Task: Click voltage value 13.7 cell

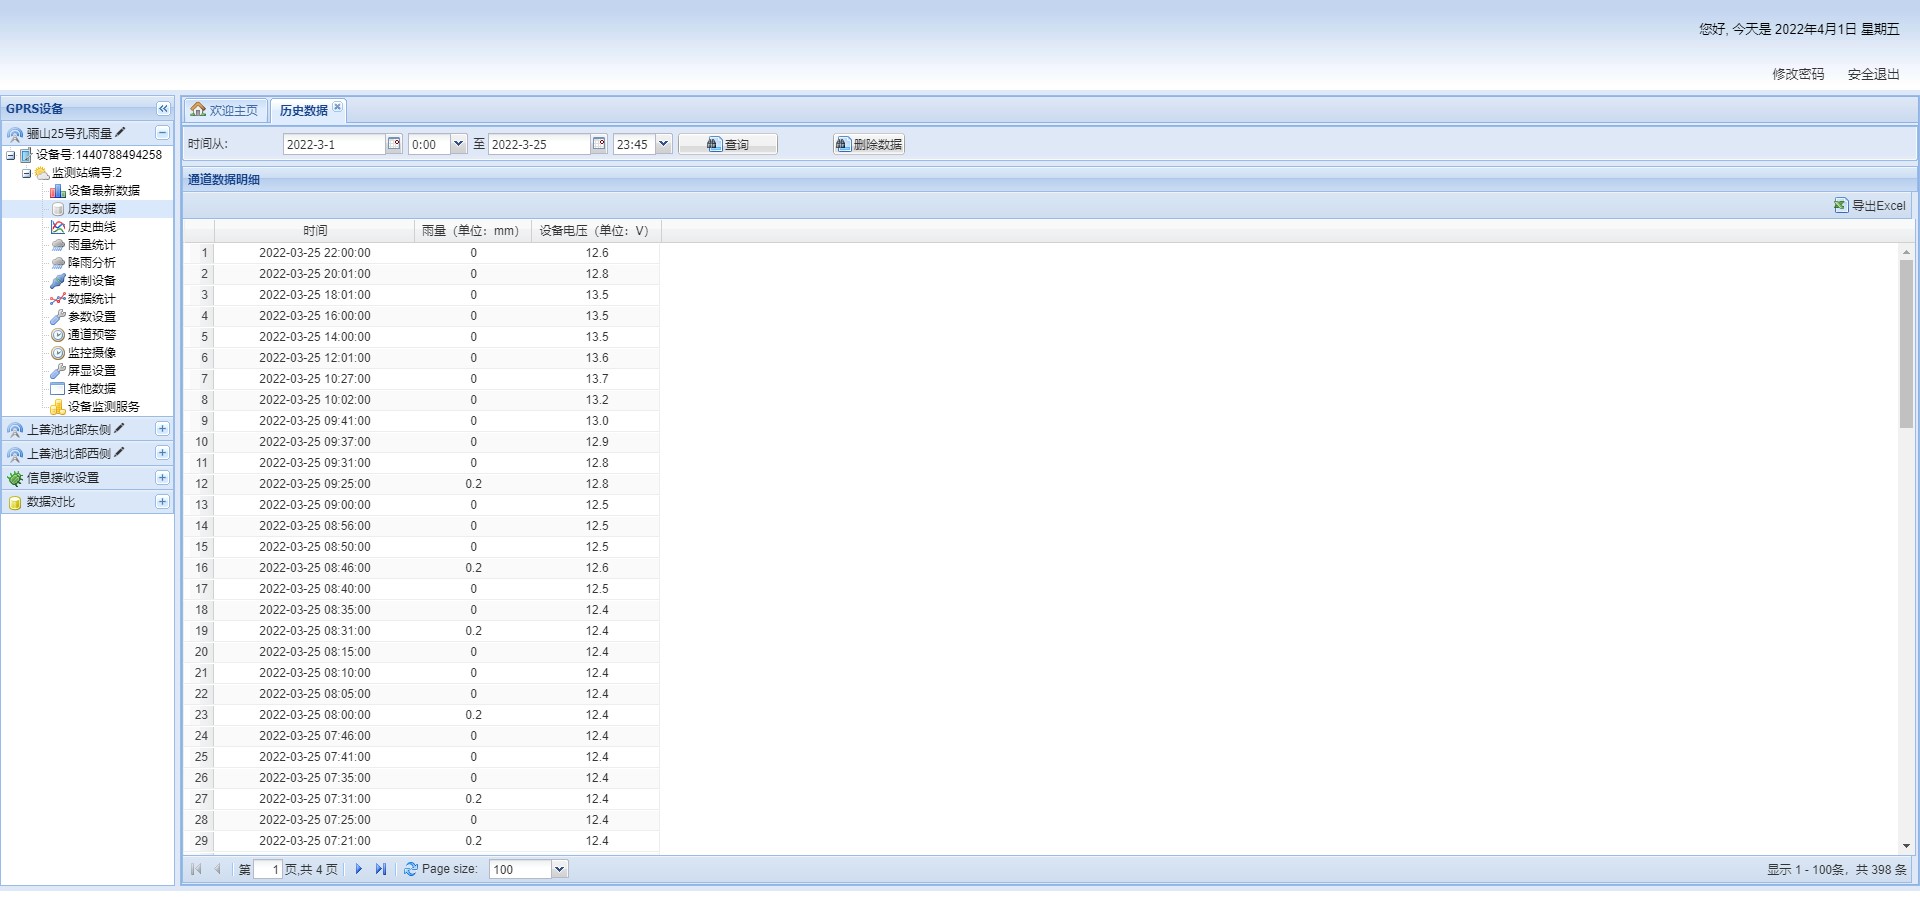Action: pyautogui.click(x=597, y=379)
